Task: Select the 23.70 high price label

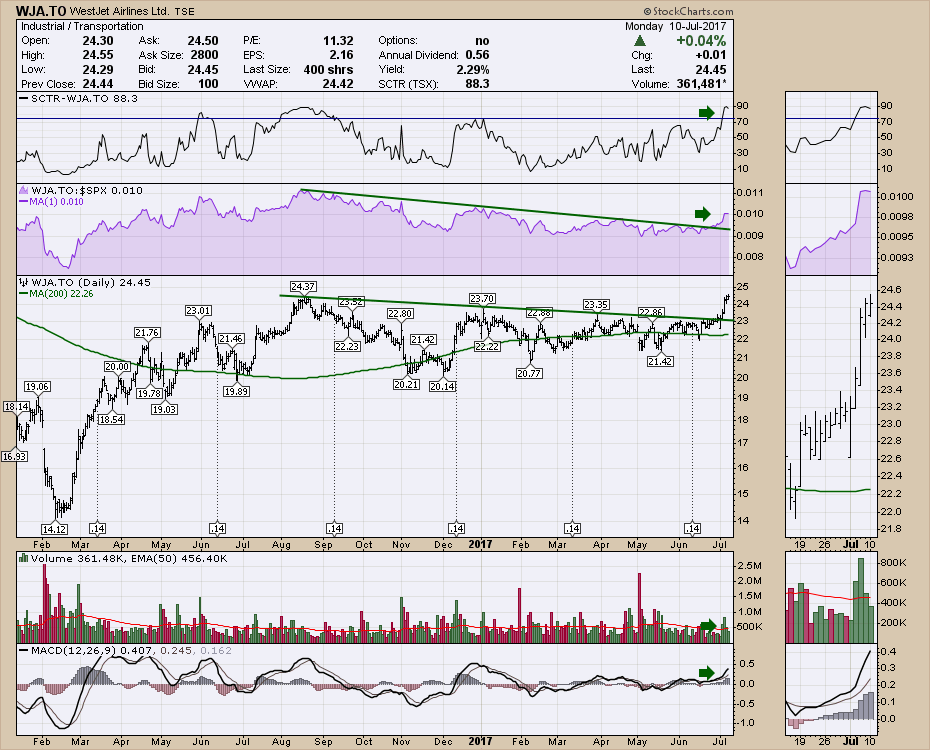Action: 482,298
